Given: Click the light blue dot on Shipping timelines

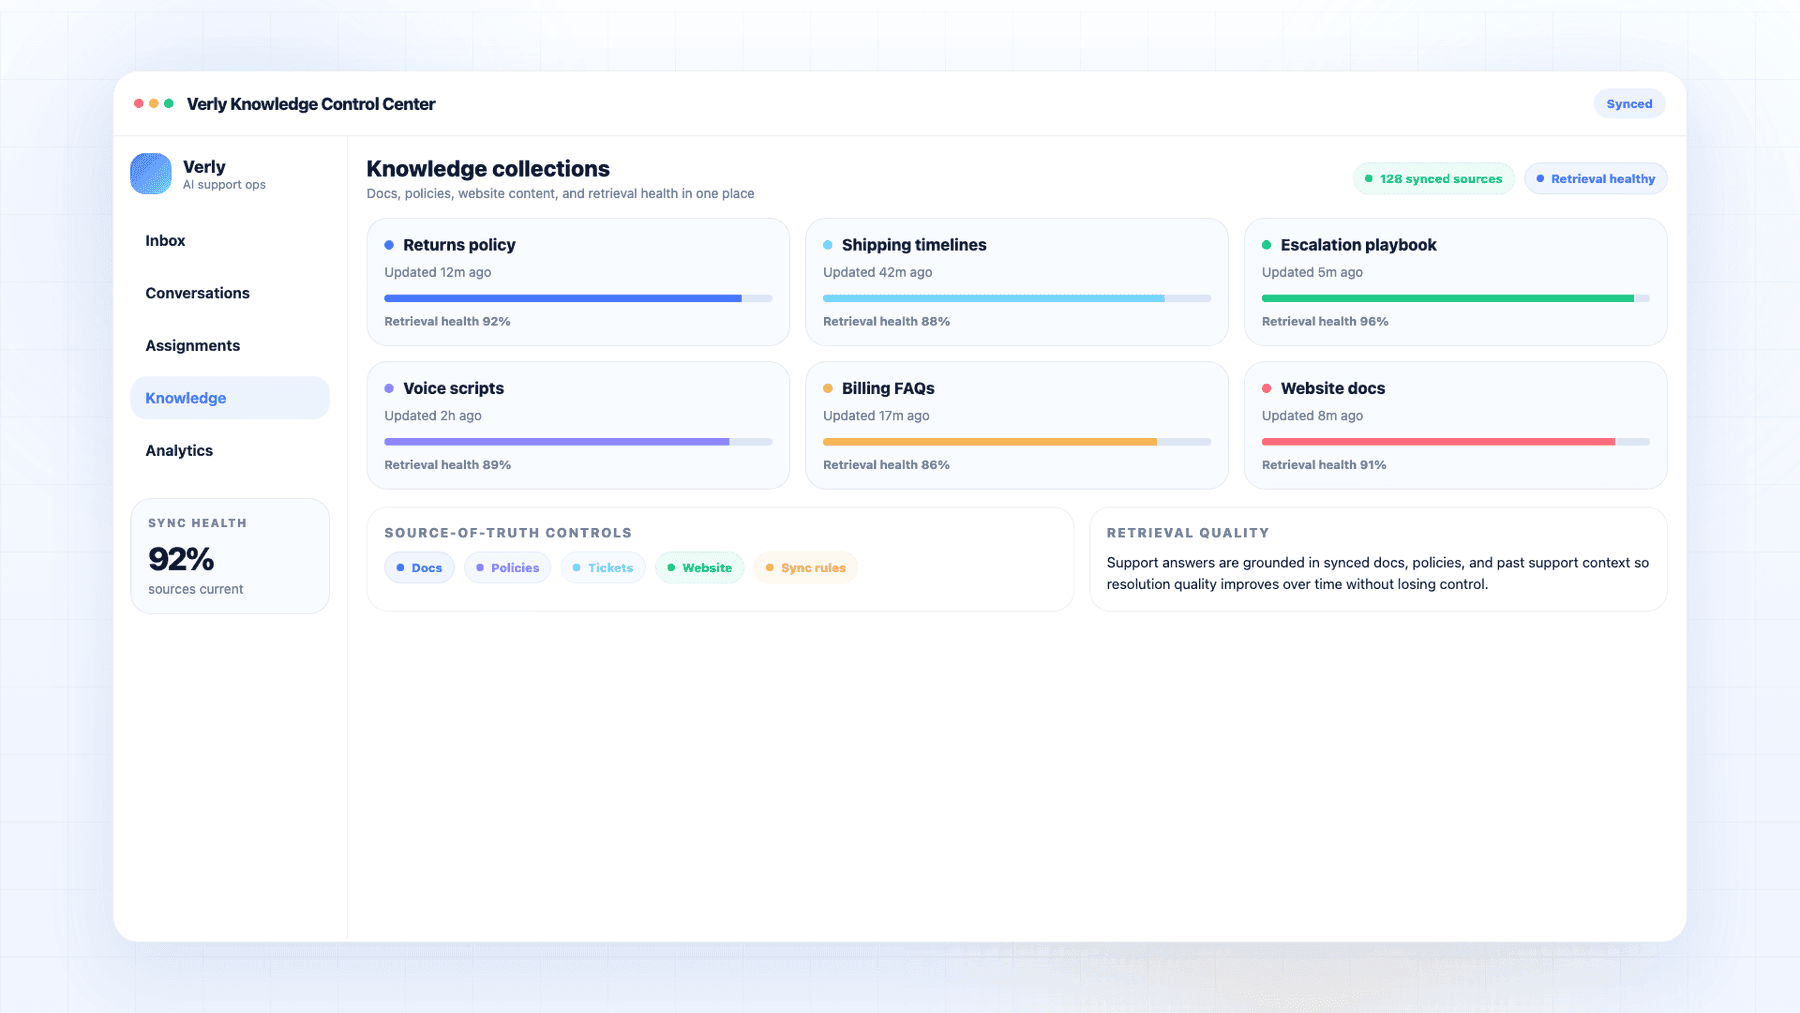Looking at the screenshot, I should 828,244.
